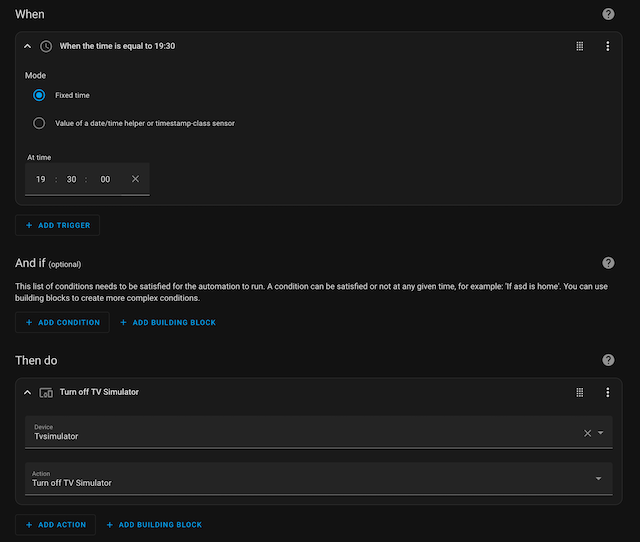The image size is (640, 542).
Task: Click the Add Action button
Action: tap(55, 524)
